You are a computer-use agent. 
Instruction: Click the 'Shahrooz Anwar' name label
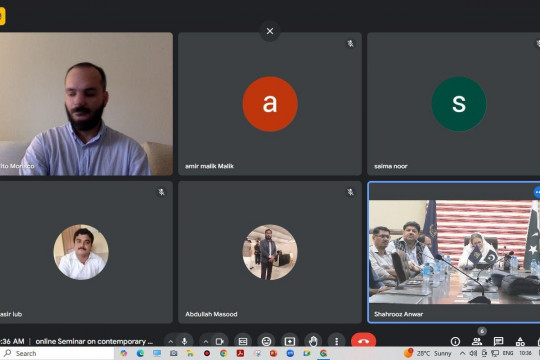click(x=398, y=314)
